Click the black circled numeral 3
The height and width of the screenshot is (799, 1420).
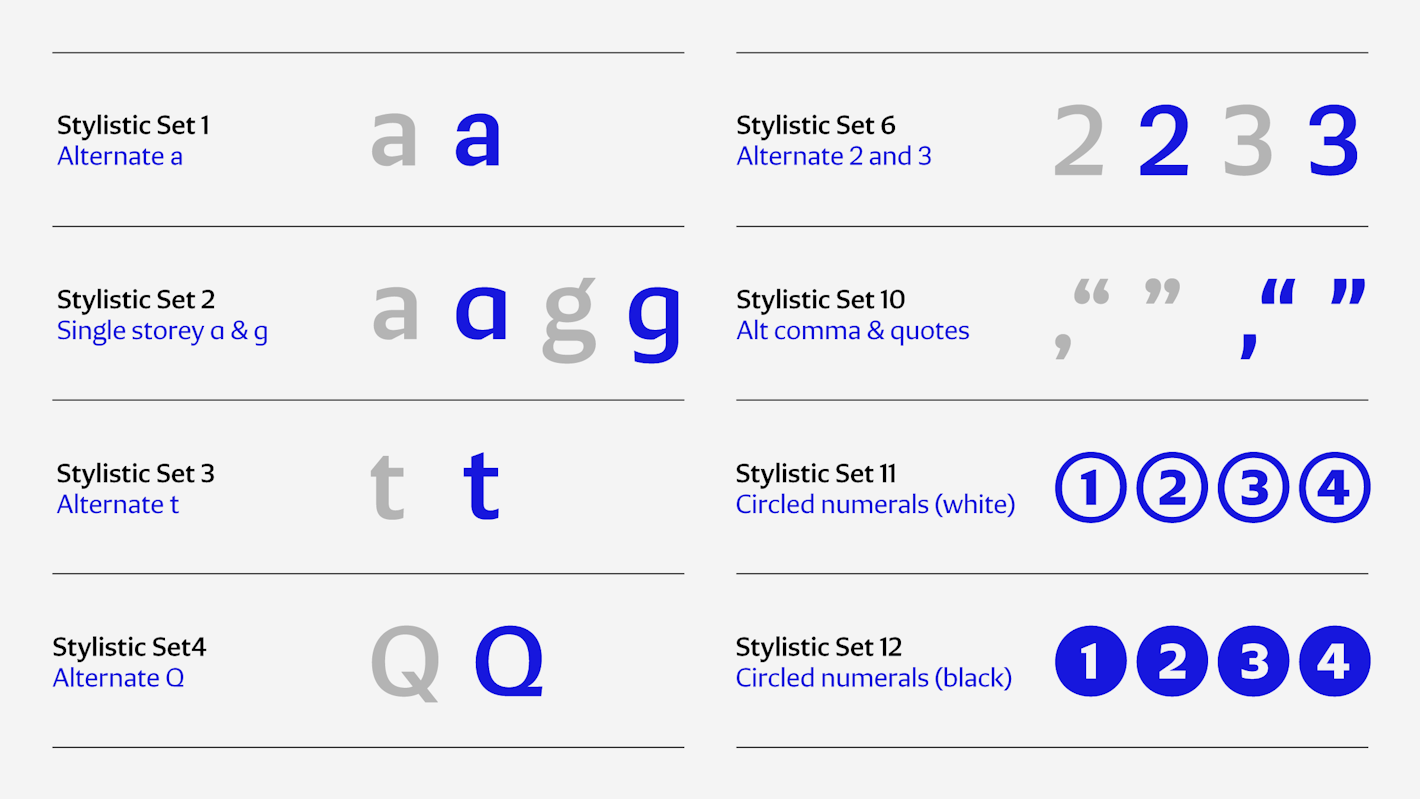point(1253,661)
